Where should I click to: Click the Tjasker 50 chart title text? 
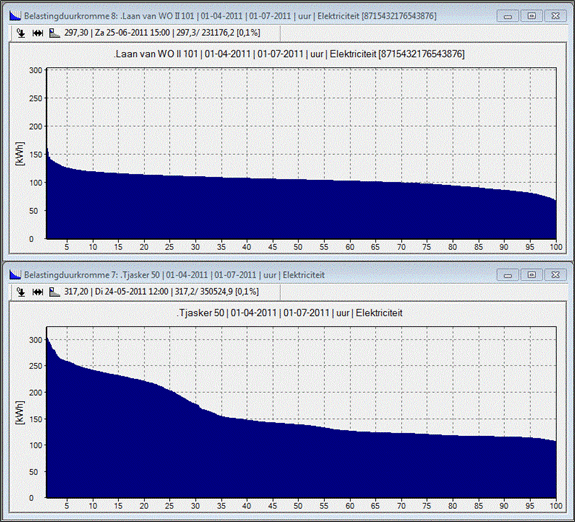[x=290, y=313]
